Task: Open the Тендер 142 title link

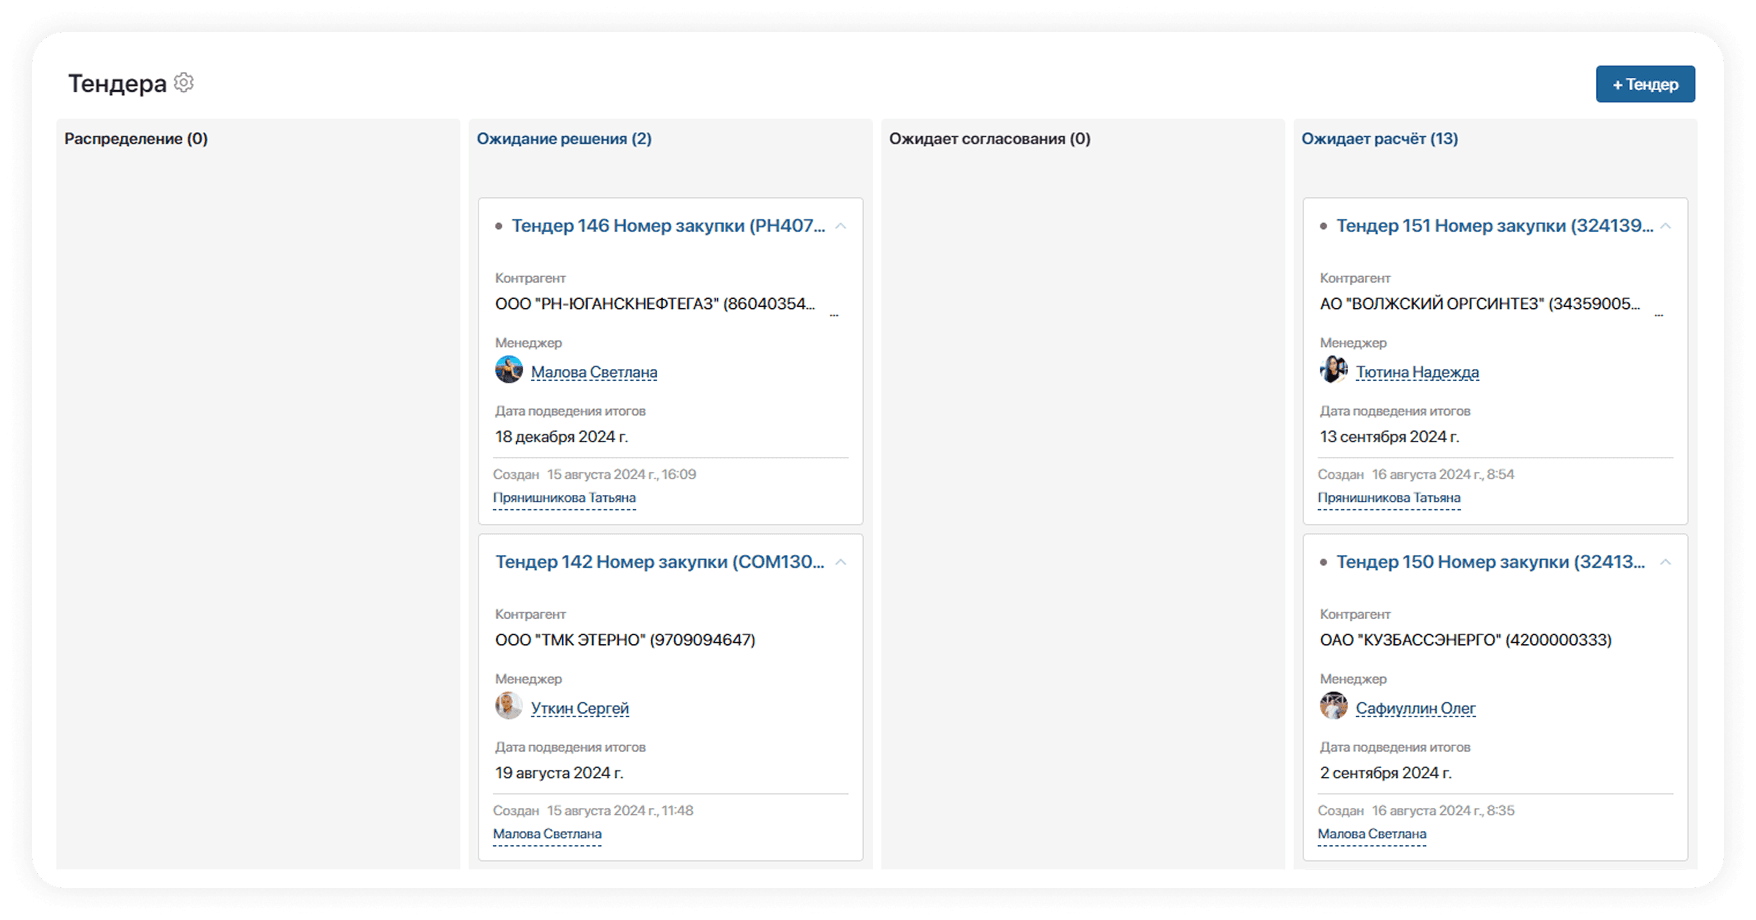Action: pos(659,562)
